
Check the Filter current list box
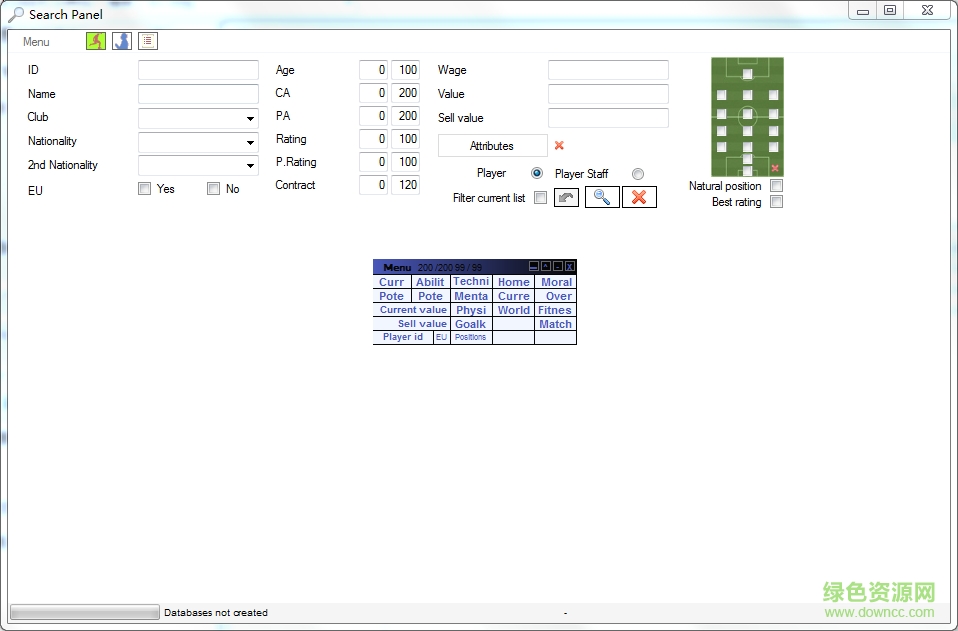pos(540,198)
